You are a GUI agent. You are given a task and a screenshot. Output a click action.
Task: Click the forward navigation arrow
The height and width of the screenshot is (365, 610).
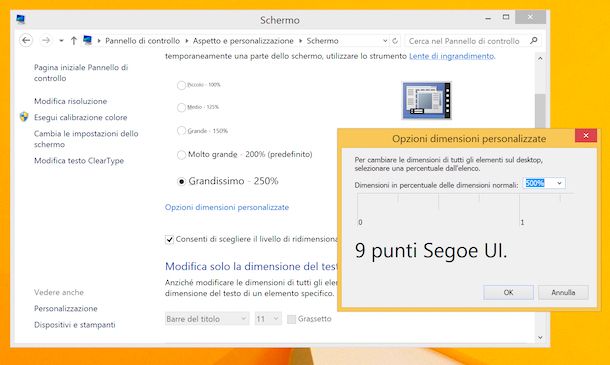click(x=46, y=40)
